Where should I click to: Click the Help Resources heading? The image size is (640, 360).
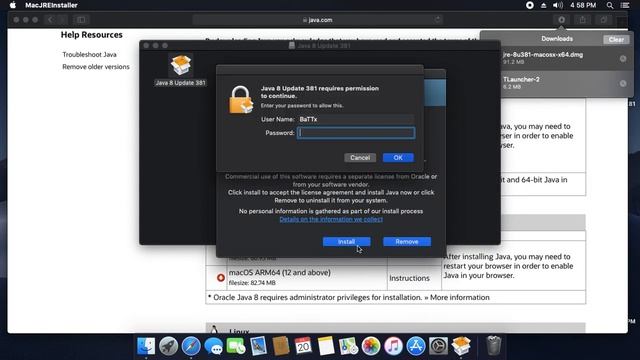pos(91,35)
